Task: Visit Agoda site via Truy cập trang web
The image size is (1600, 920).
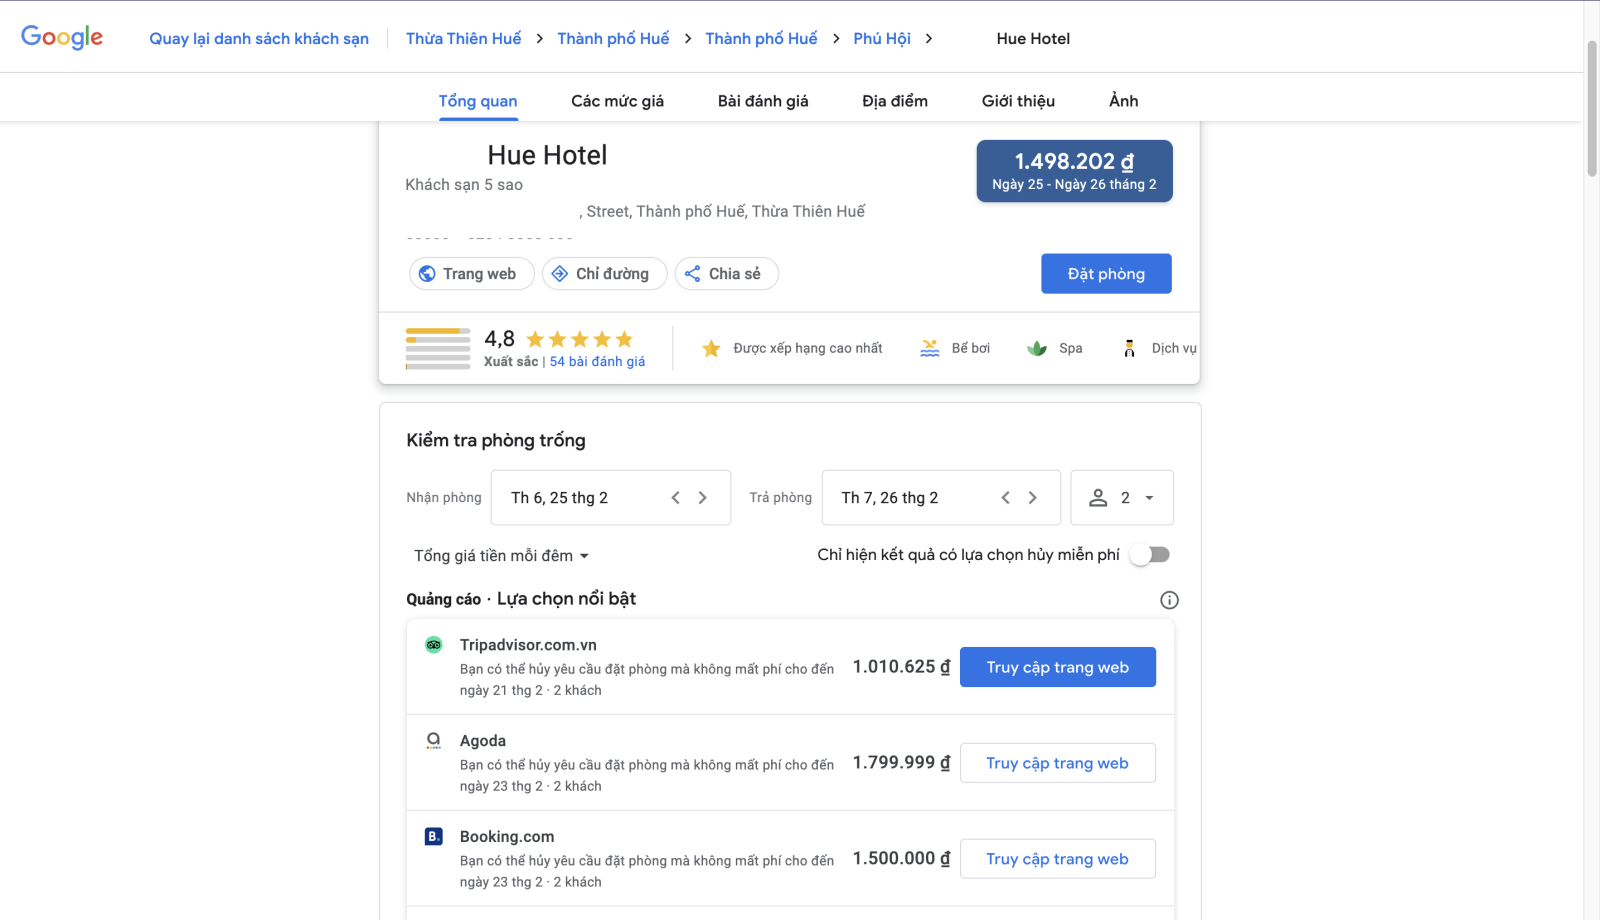Action: [x=1058, y=763]
